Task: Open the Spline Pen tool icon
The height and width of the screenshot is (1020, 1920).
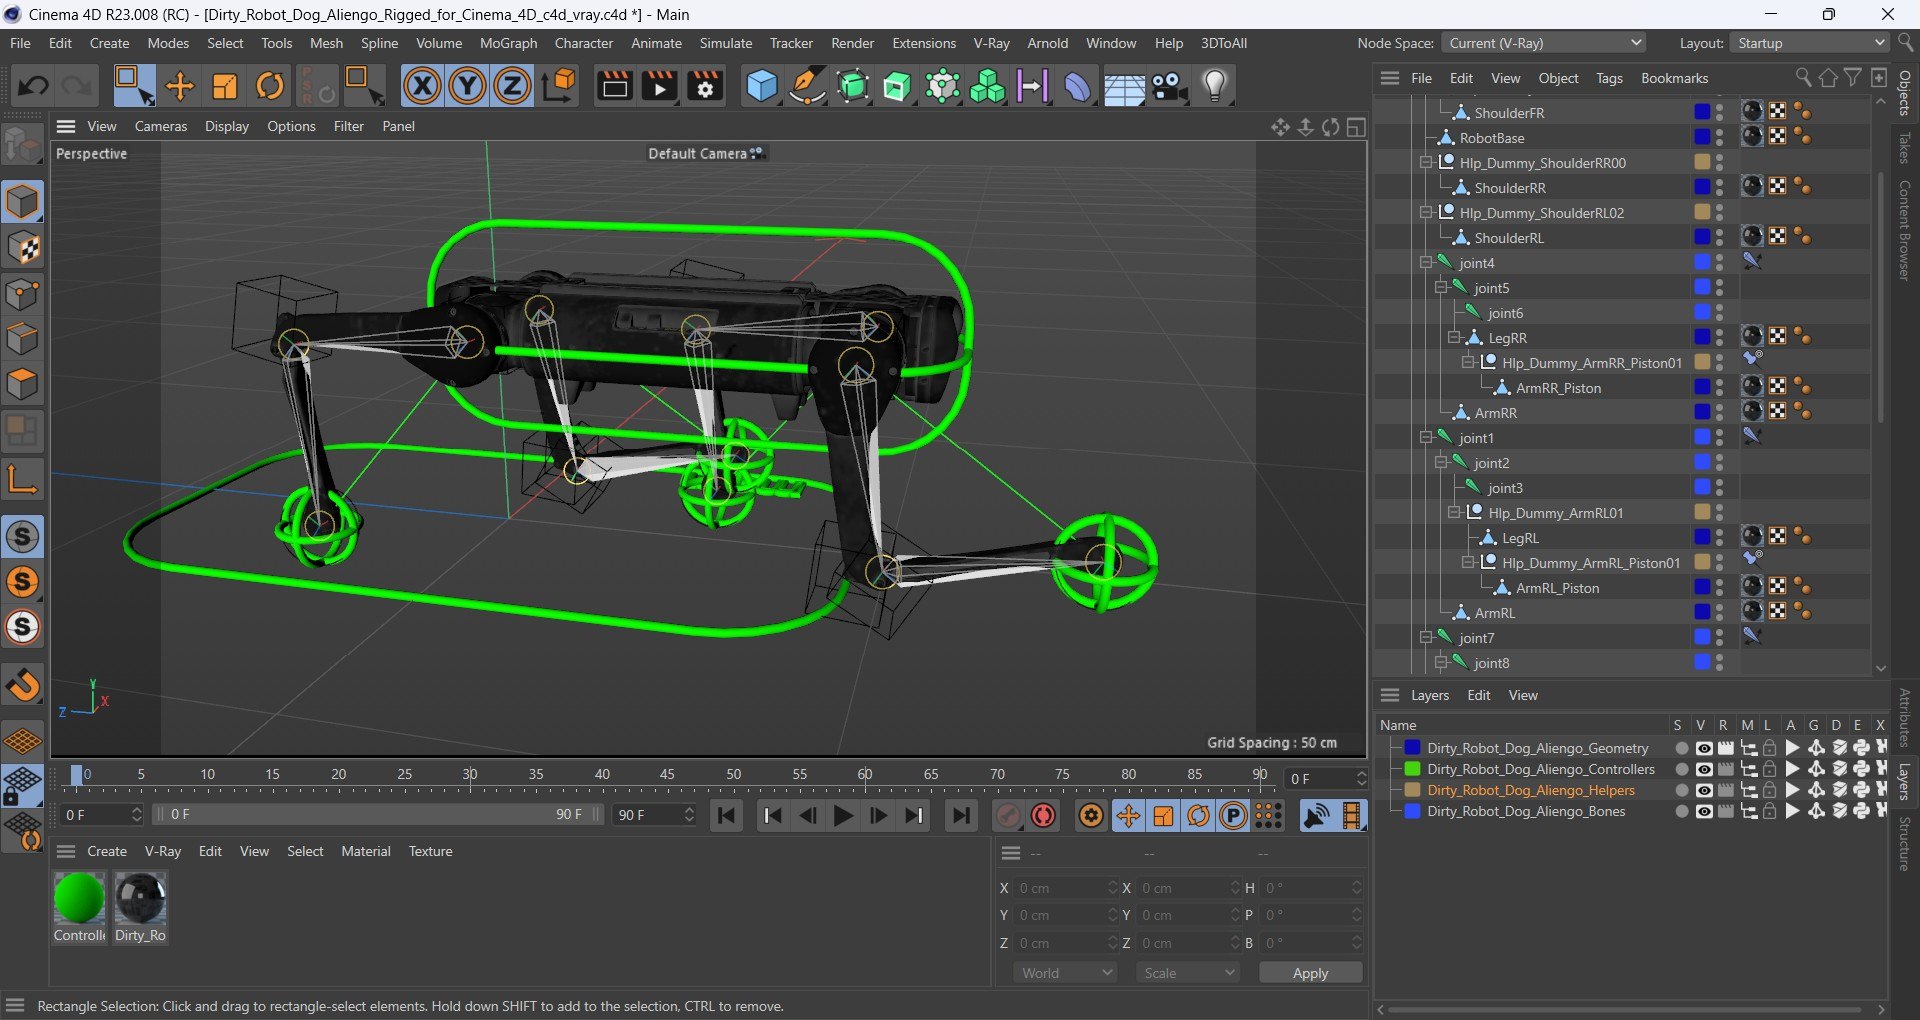Action: [807, 86]
